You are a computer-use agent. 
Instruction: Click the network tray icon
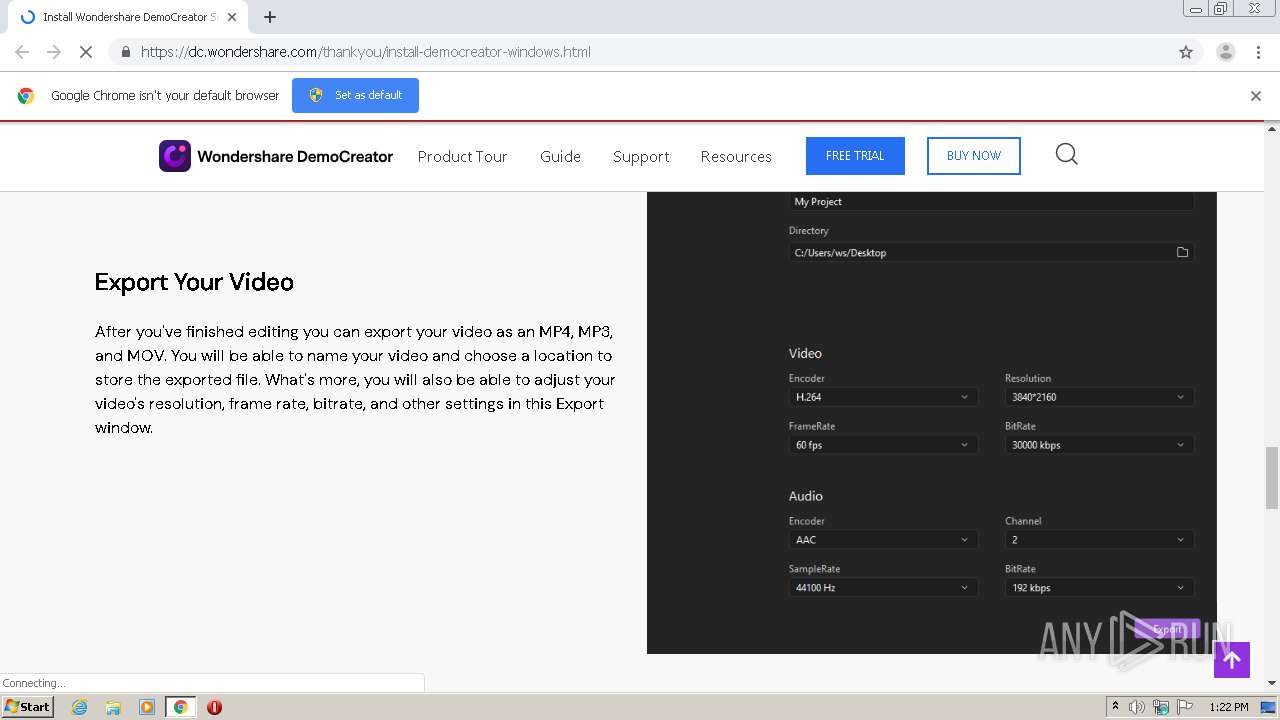(x=1161, y=707)
